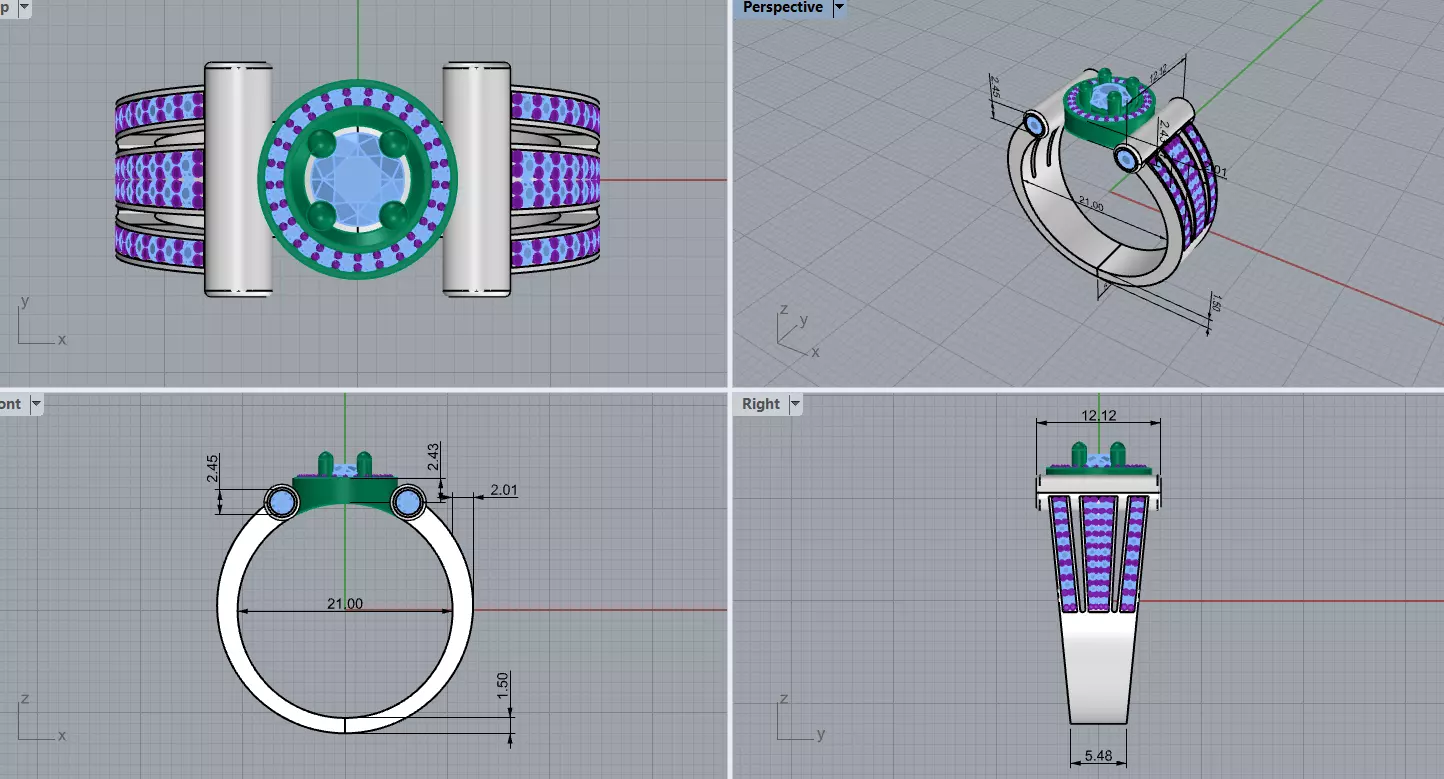This screenshot has width=1444, height=779.
Task: Select the 12.12 dimension in Perspective view
Action: click(1159, 72)
